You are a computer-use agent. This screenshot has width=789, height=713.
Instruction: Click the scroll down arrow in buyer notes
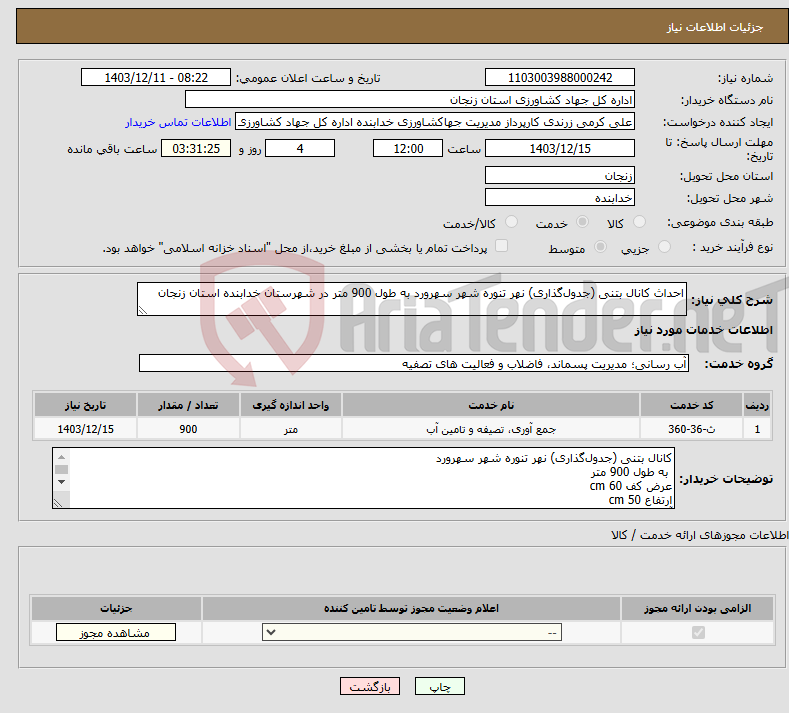click(61, 482)
